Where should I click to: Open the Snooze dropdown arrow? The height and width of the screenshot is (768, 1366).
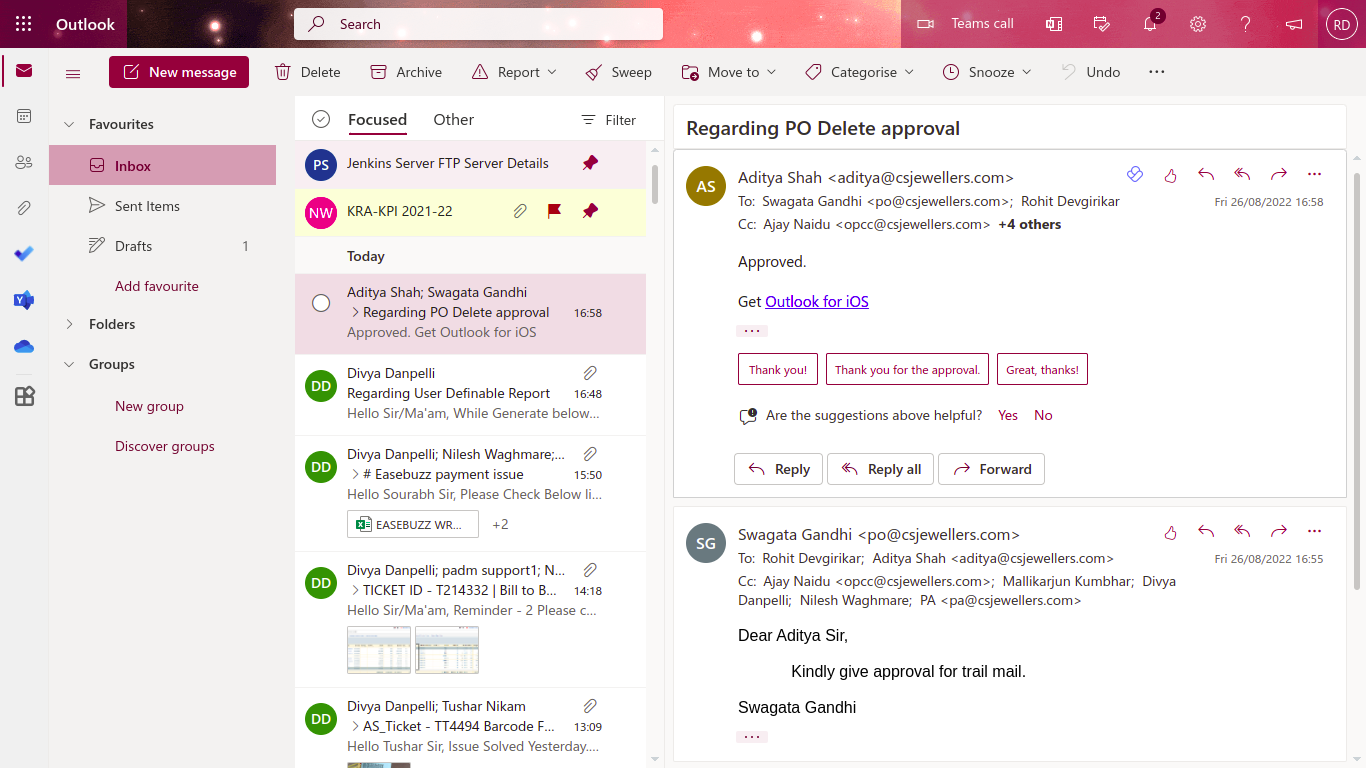click(1027, 72)
